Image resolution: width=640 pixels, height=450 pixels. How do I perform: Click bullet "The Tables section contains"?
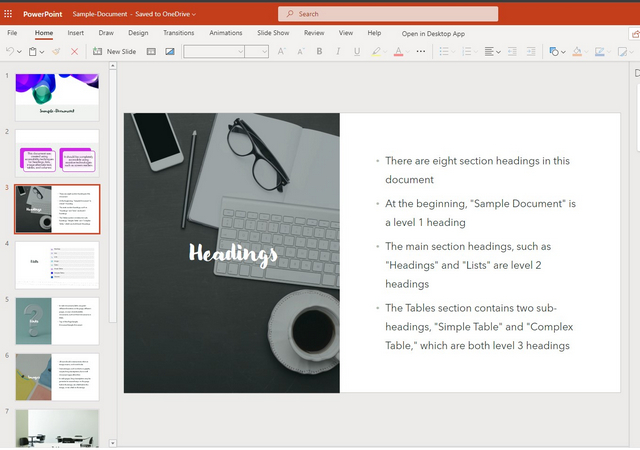click(479, 327)
